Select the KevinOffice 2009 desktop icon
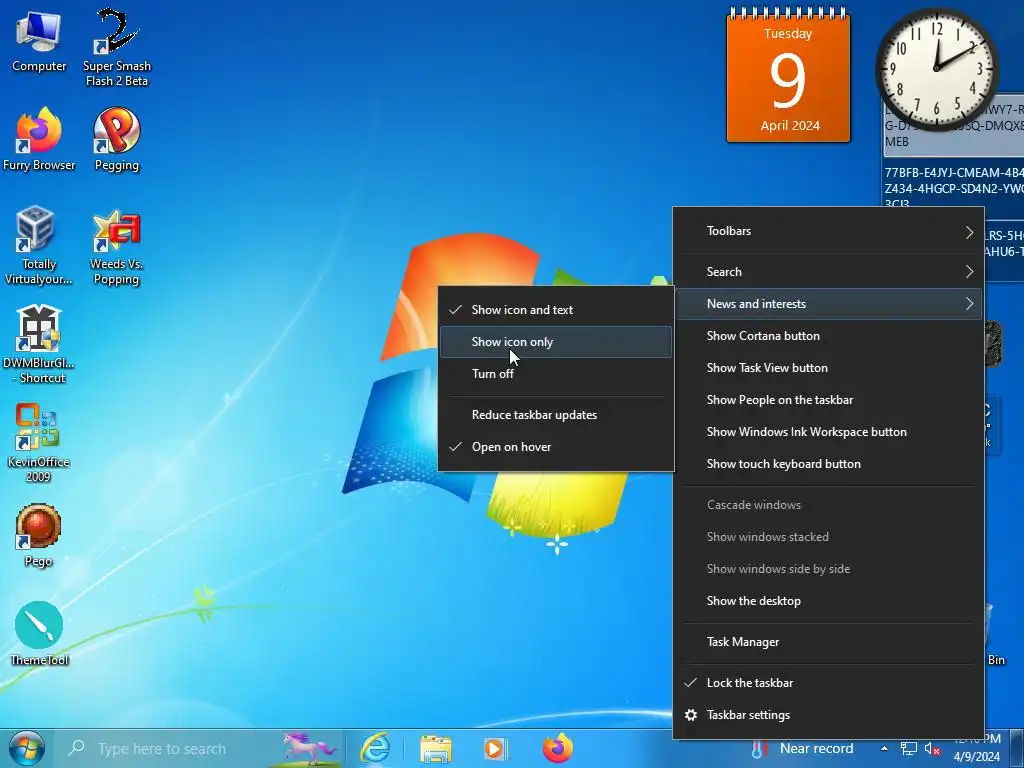This screenshot has width=1024, height=768. (x=39, y=443)
